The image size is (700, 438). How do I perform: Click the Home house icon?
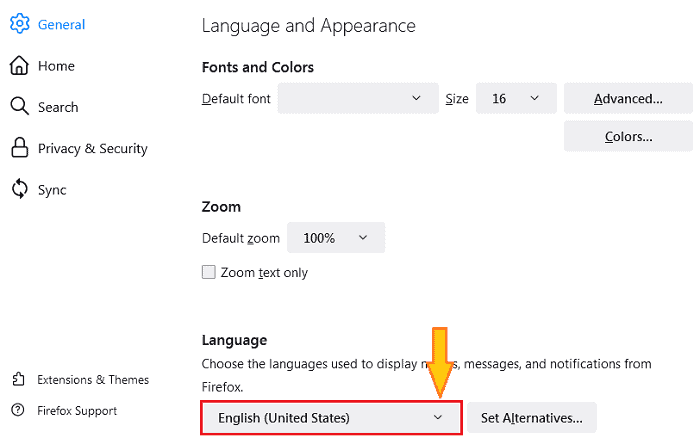pos(19,66)
